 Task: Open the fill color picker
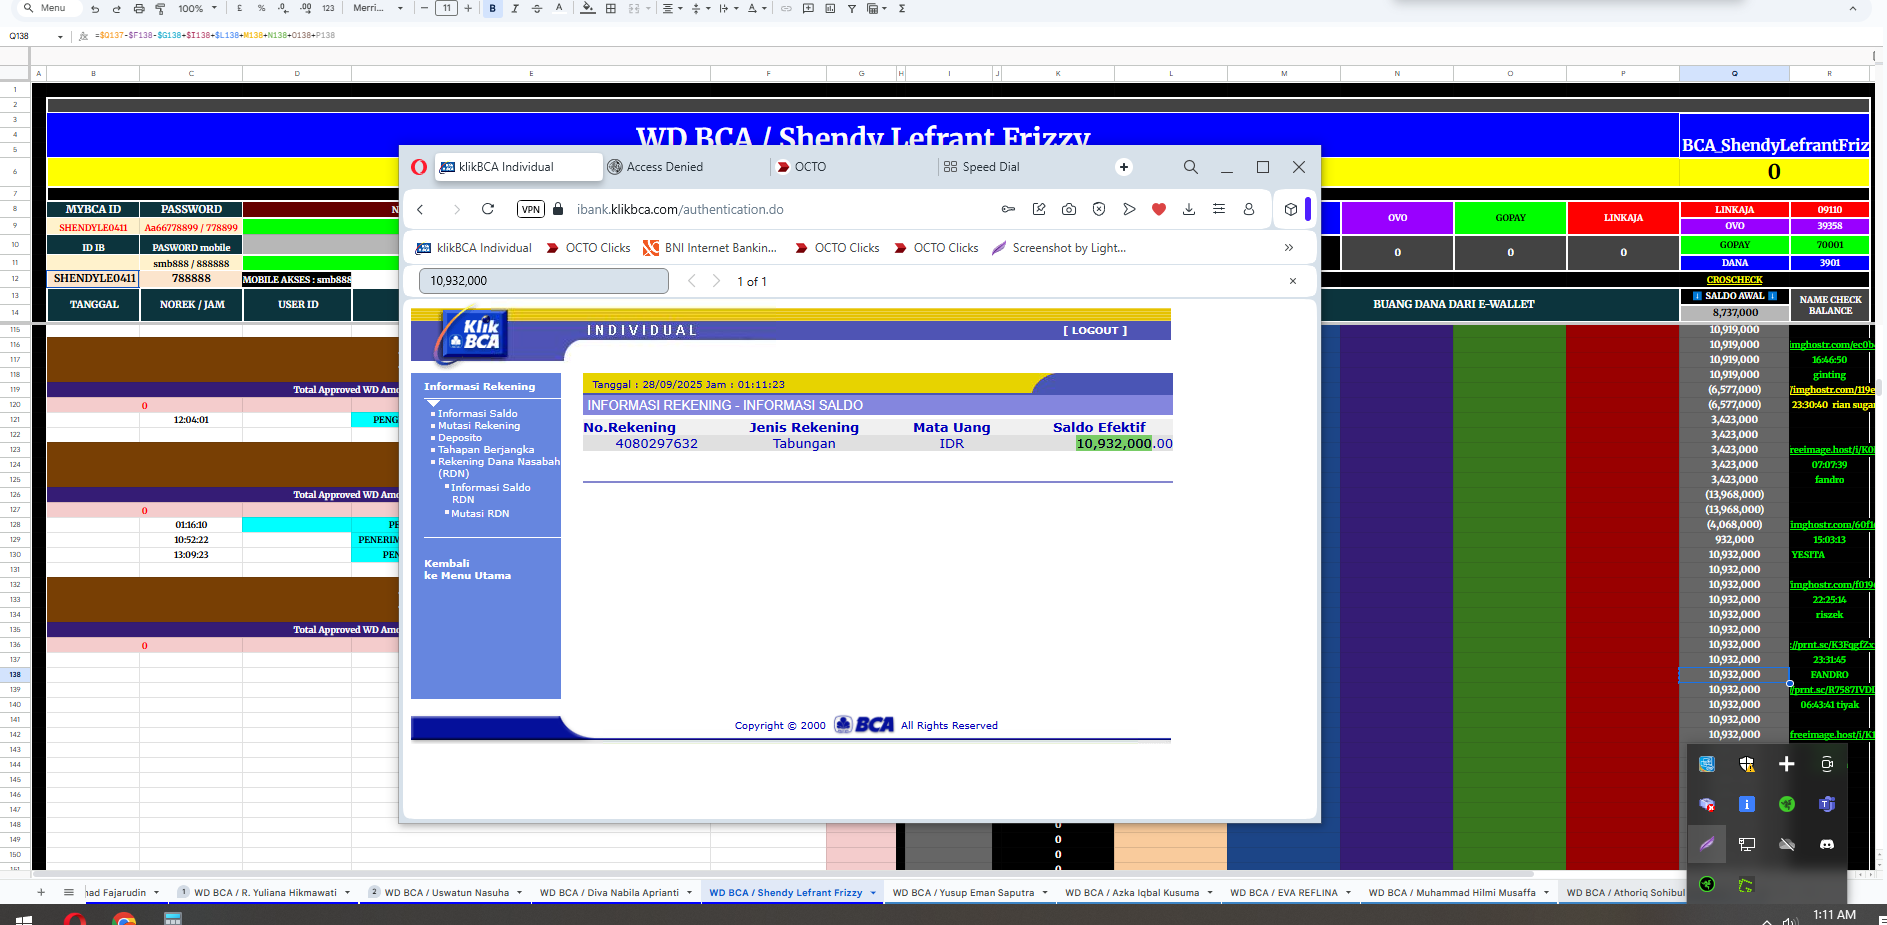coord(588,8)
